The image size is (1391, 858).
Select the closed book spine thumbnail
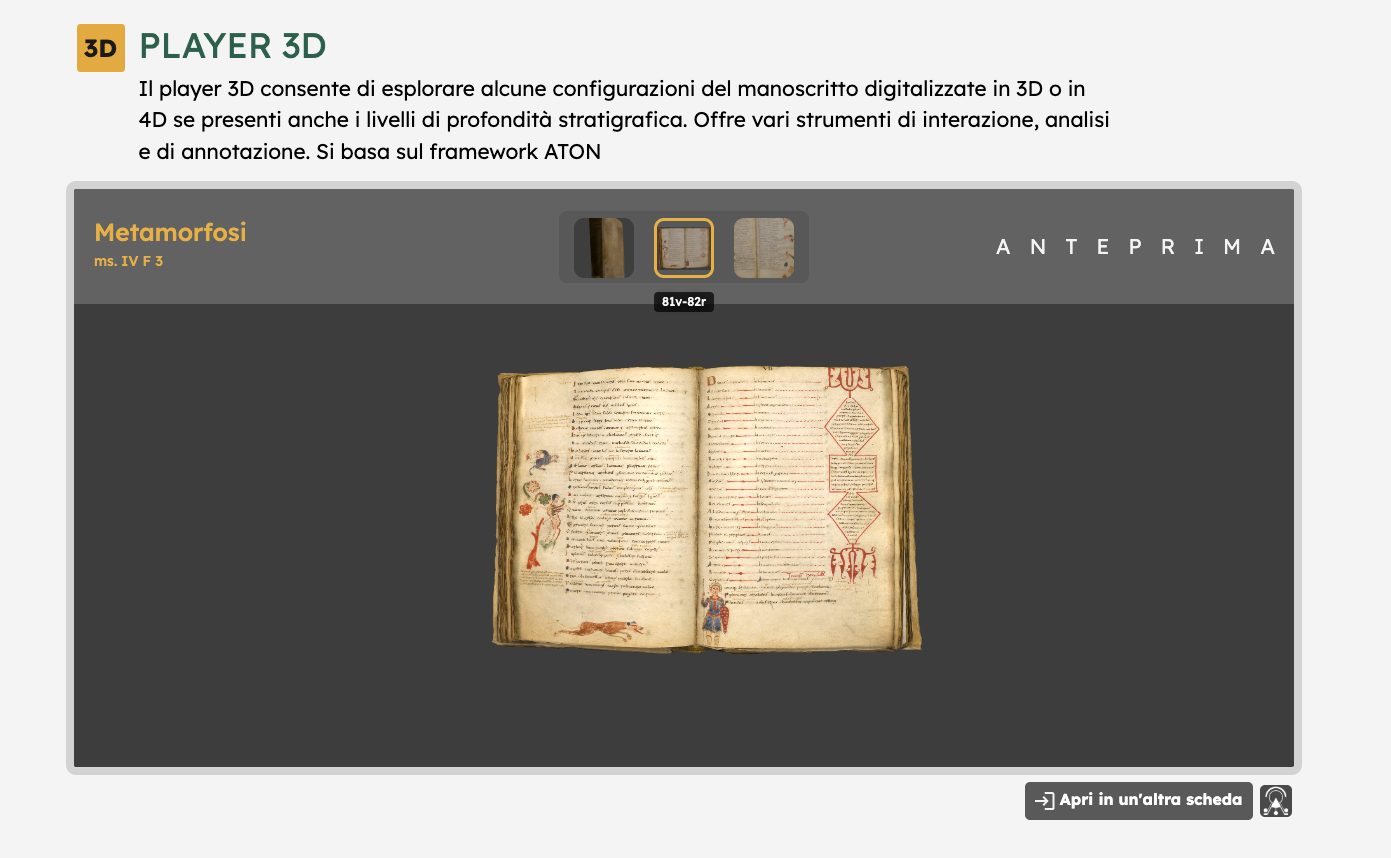tap(603, 248)
